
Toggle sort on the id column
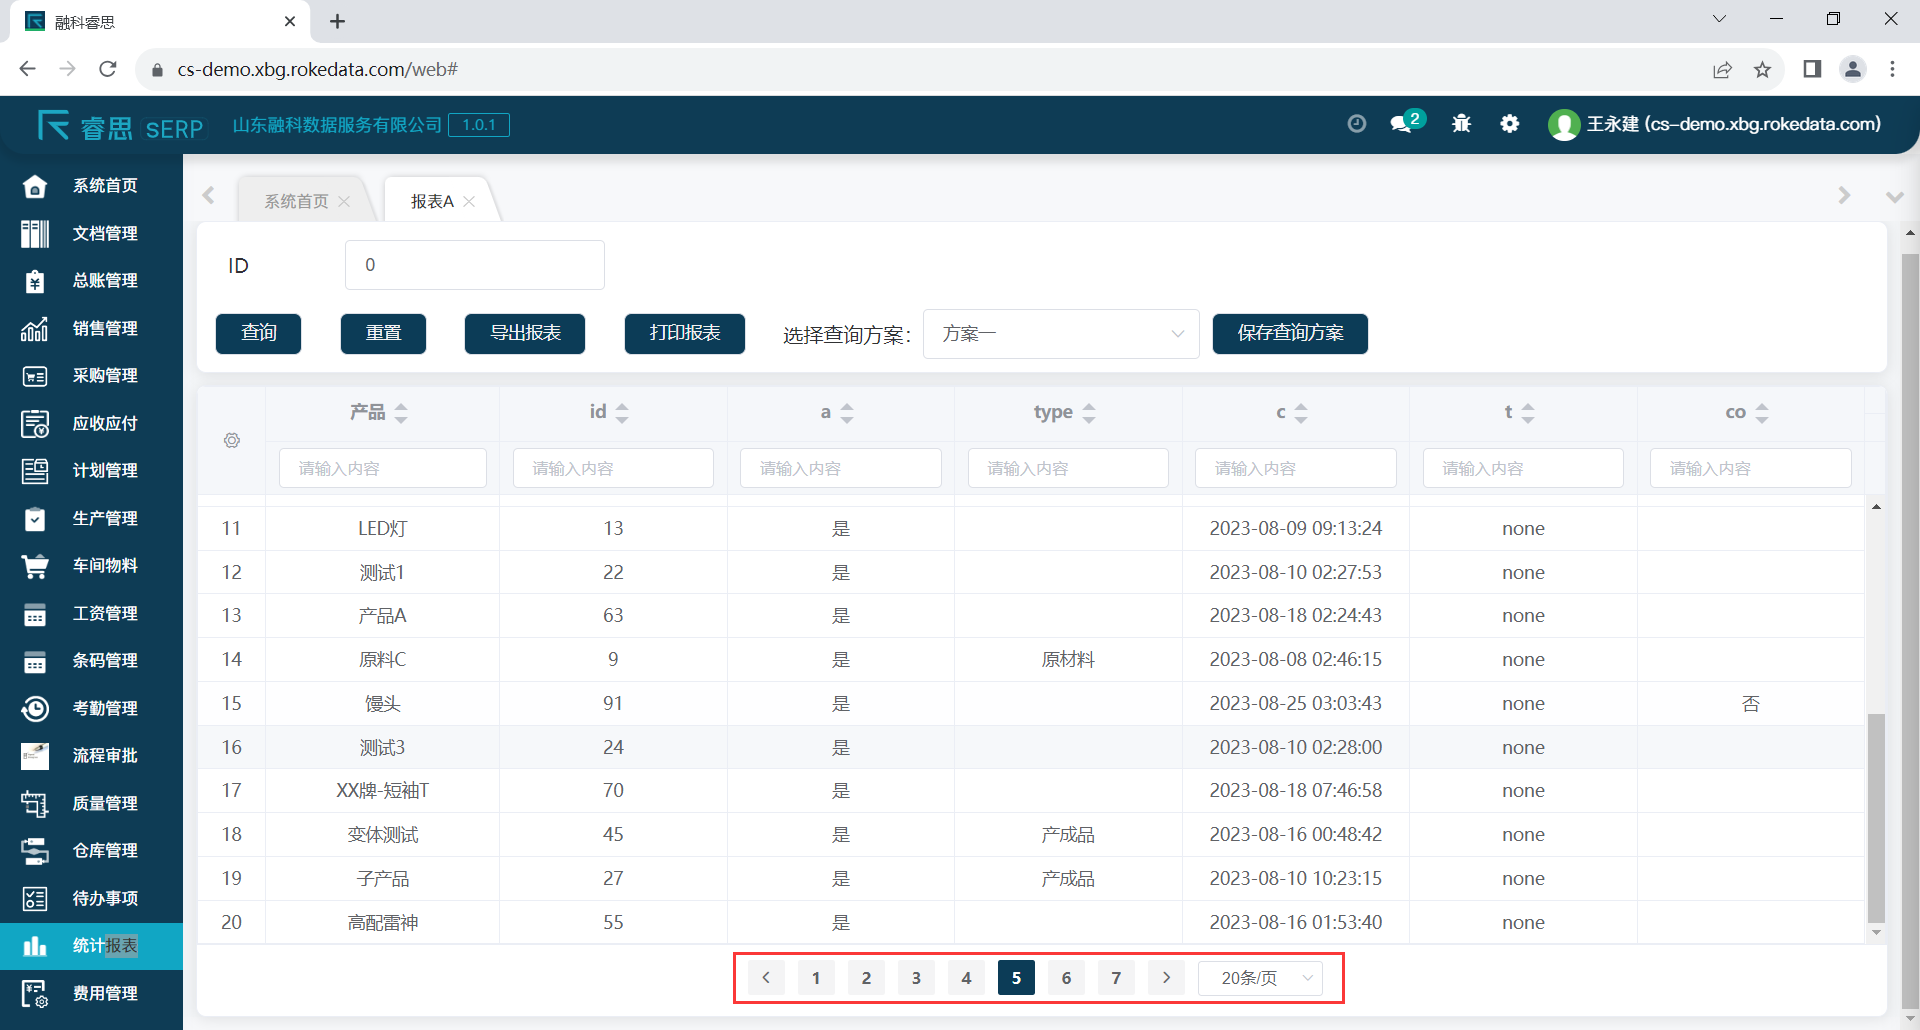pyautogui.click(x=622, y=413)
